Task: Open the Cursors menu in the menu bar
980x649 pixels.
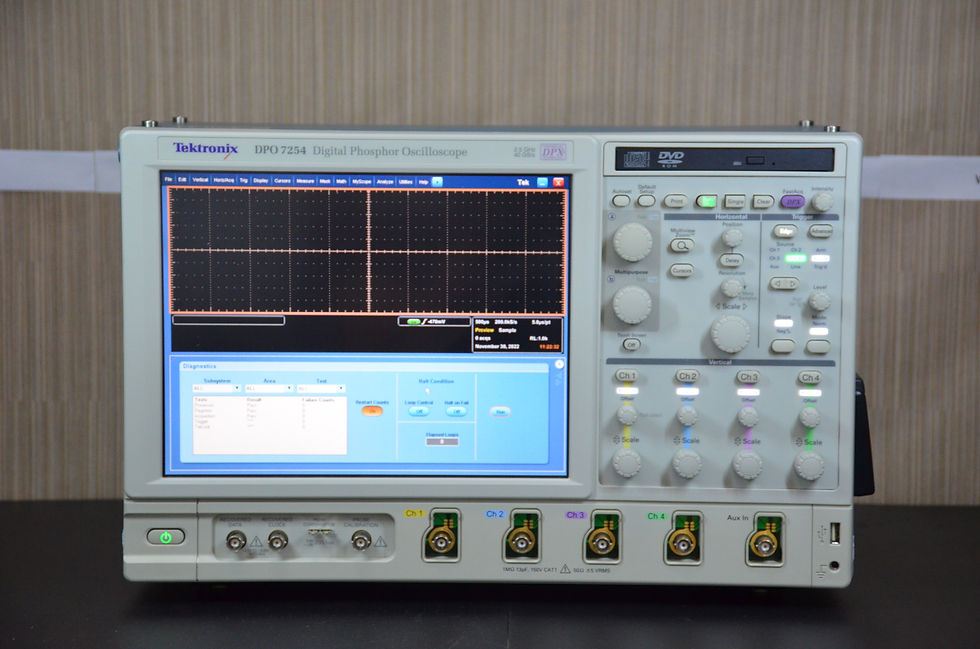Action: coord(282,181)
